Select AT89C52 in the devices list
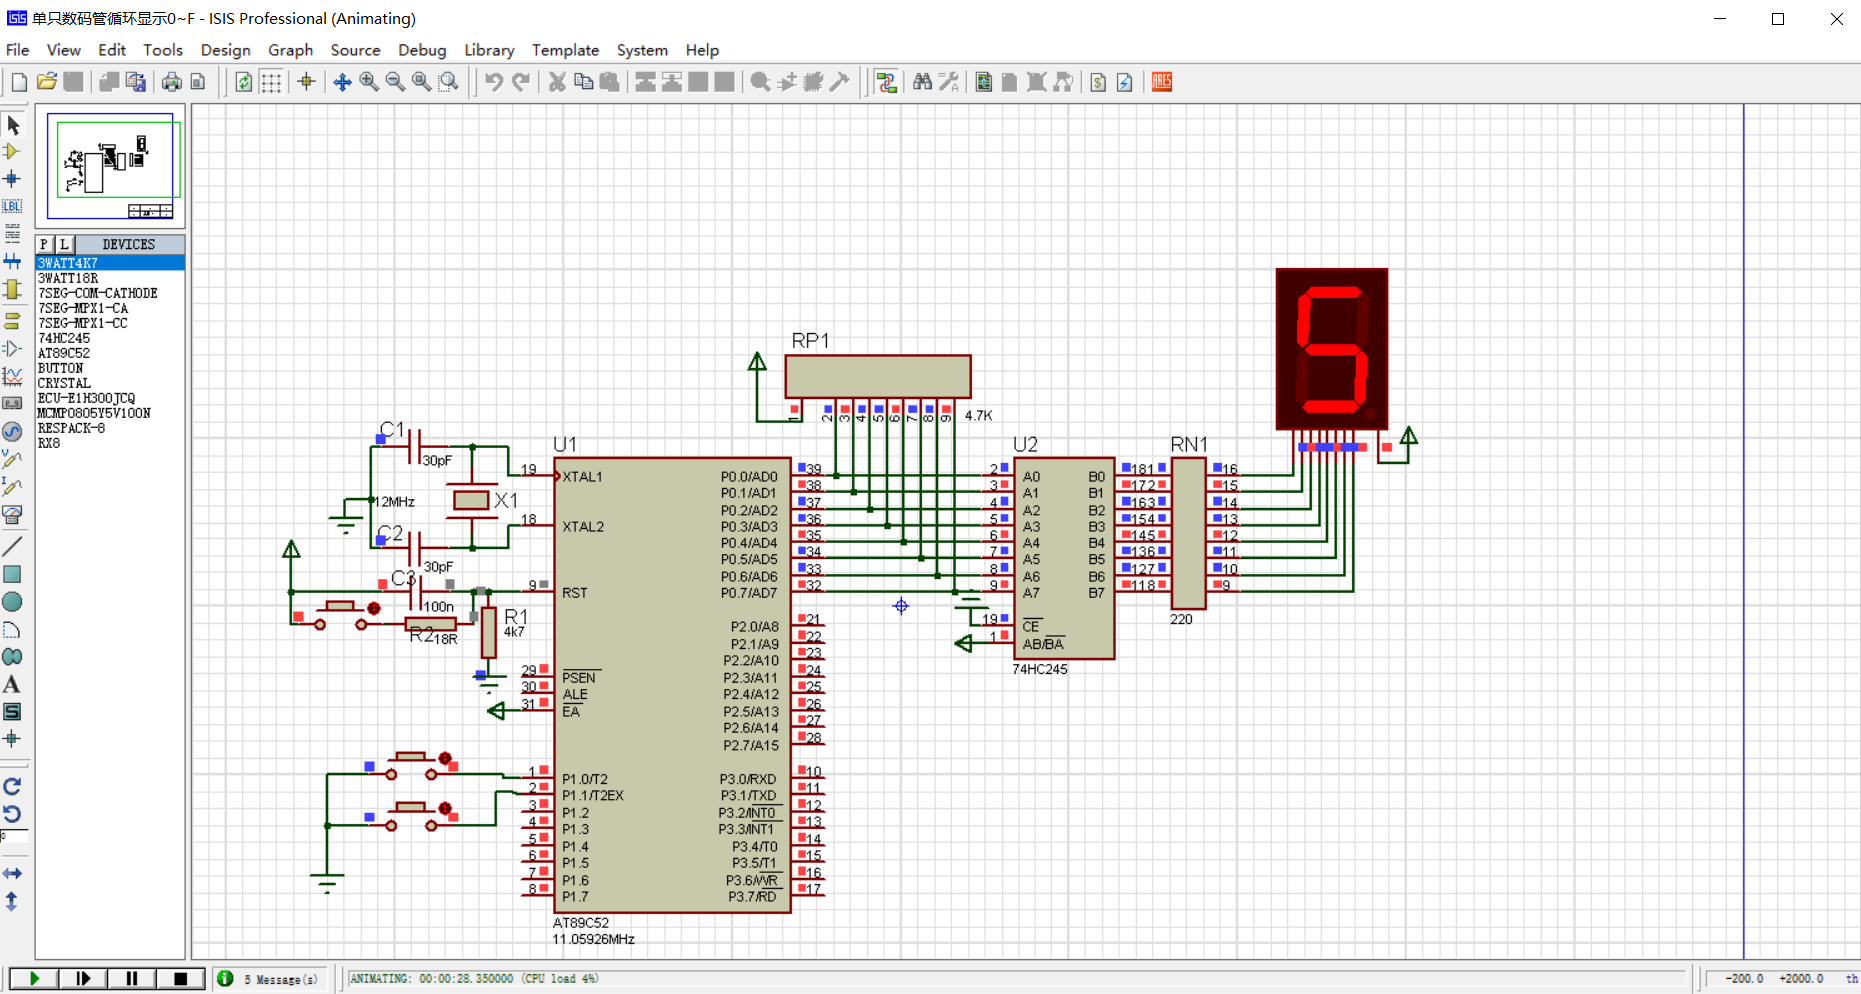 (64, 353)
